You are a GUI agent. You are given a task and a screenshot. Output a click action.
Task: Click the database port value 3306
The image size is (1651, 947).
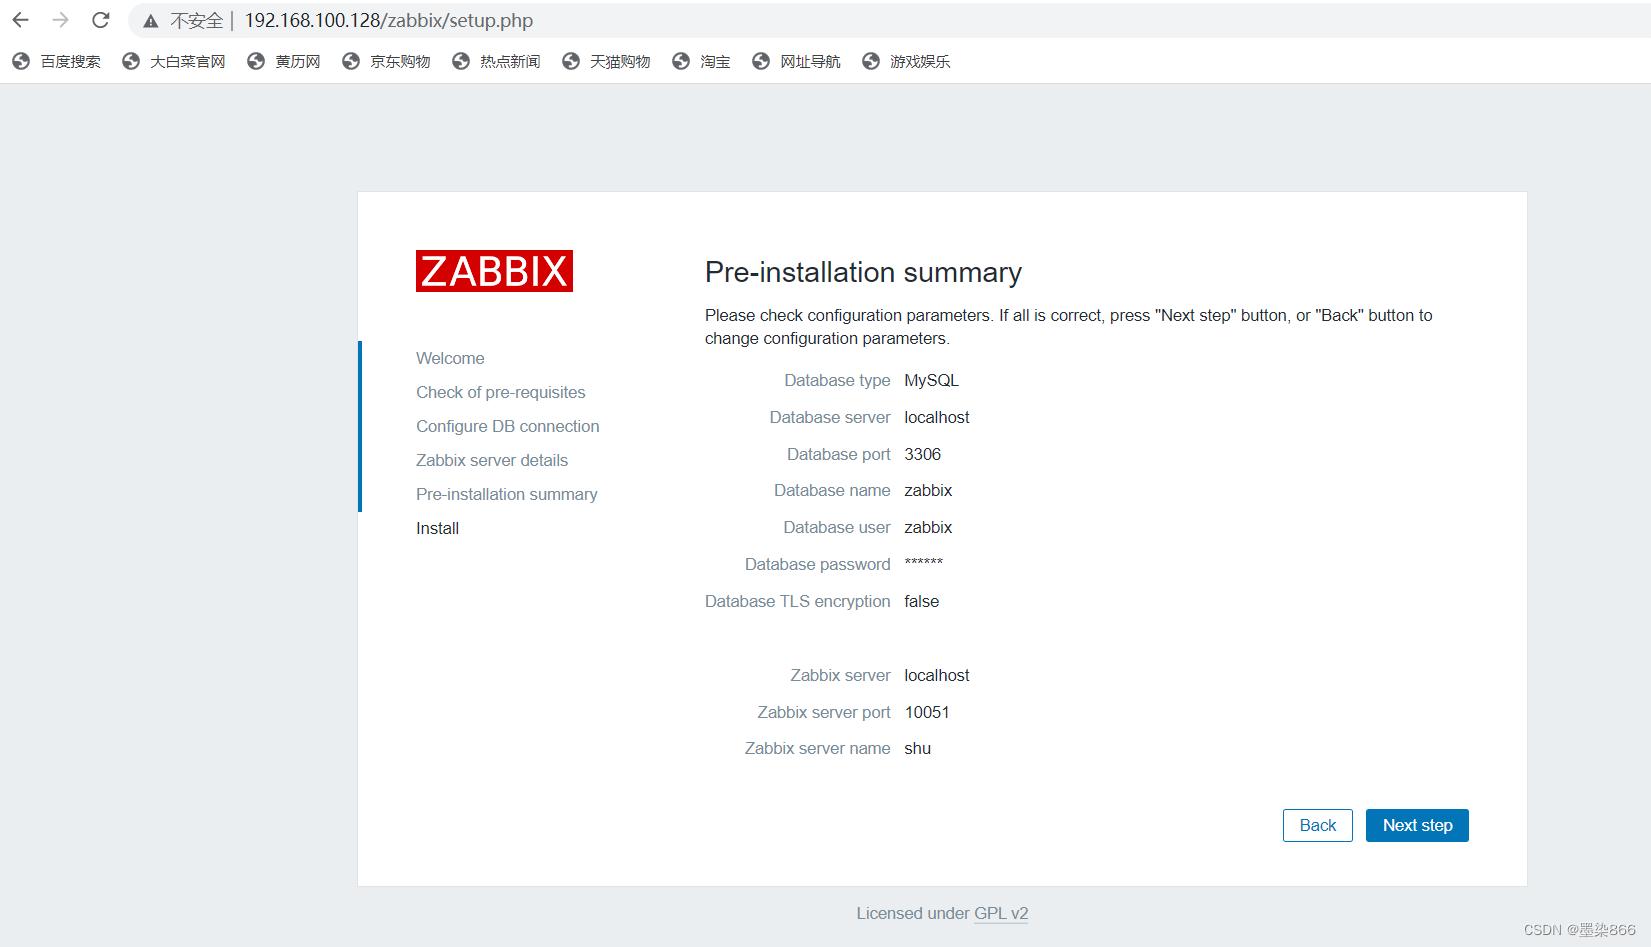tap(923, 454)
